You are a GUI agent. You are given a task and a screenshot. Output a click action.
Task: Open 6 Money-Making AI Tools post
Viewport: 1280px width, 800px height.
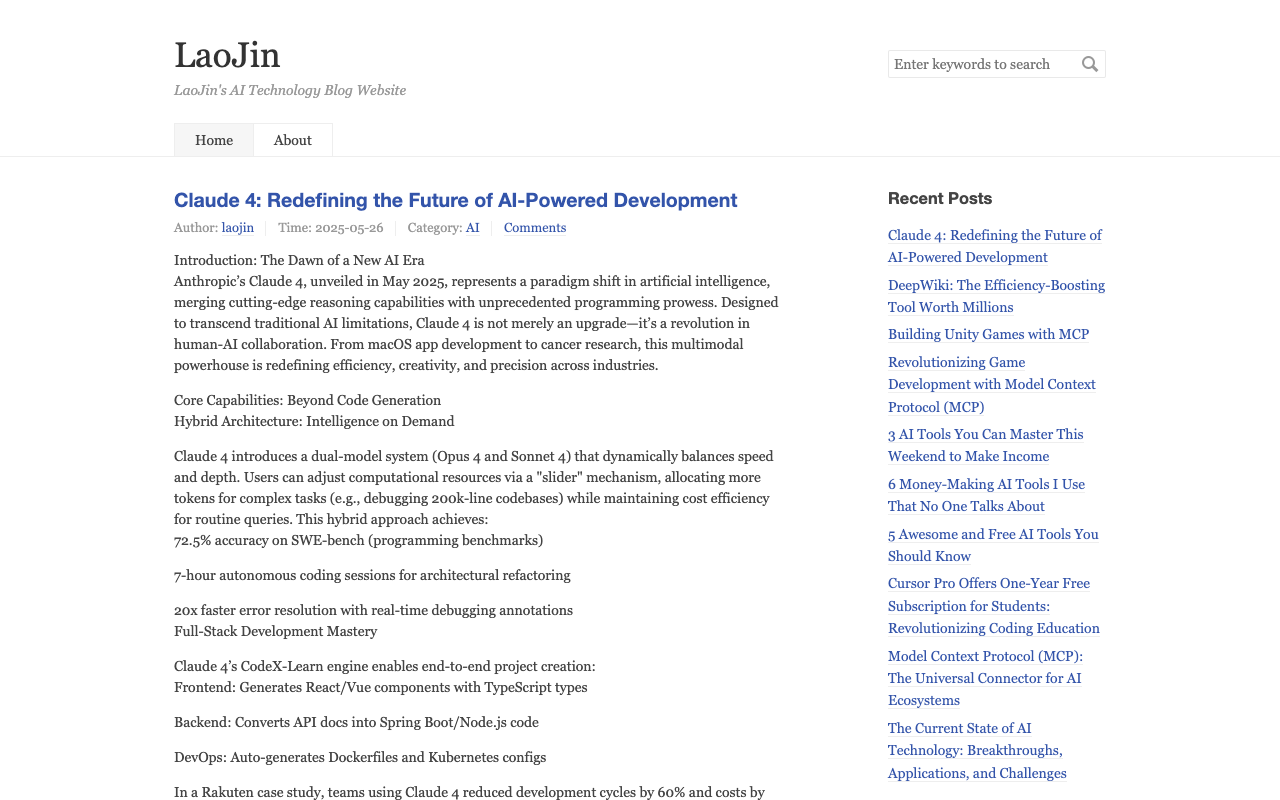pos(986,495)
